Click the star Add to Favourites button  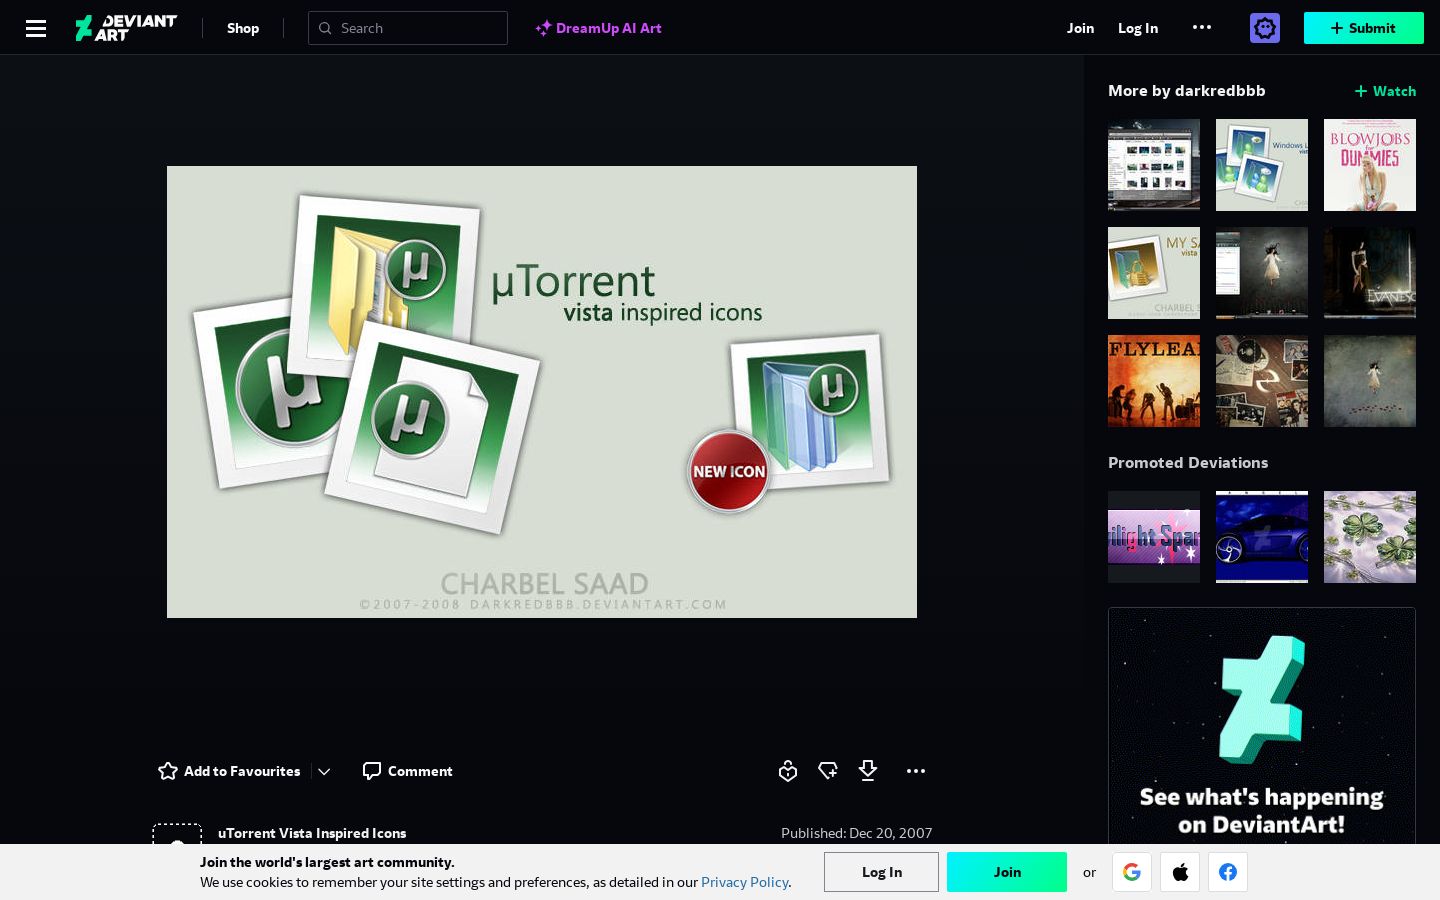pyautogui.click(x=229, y=771)
